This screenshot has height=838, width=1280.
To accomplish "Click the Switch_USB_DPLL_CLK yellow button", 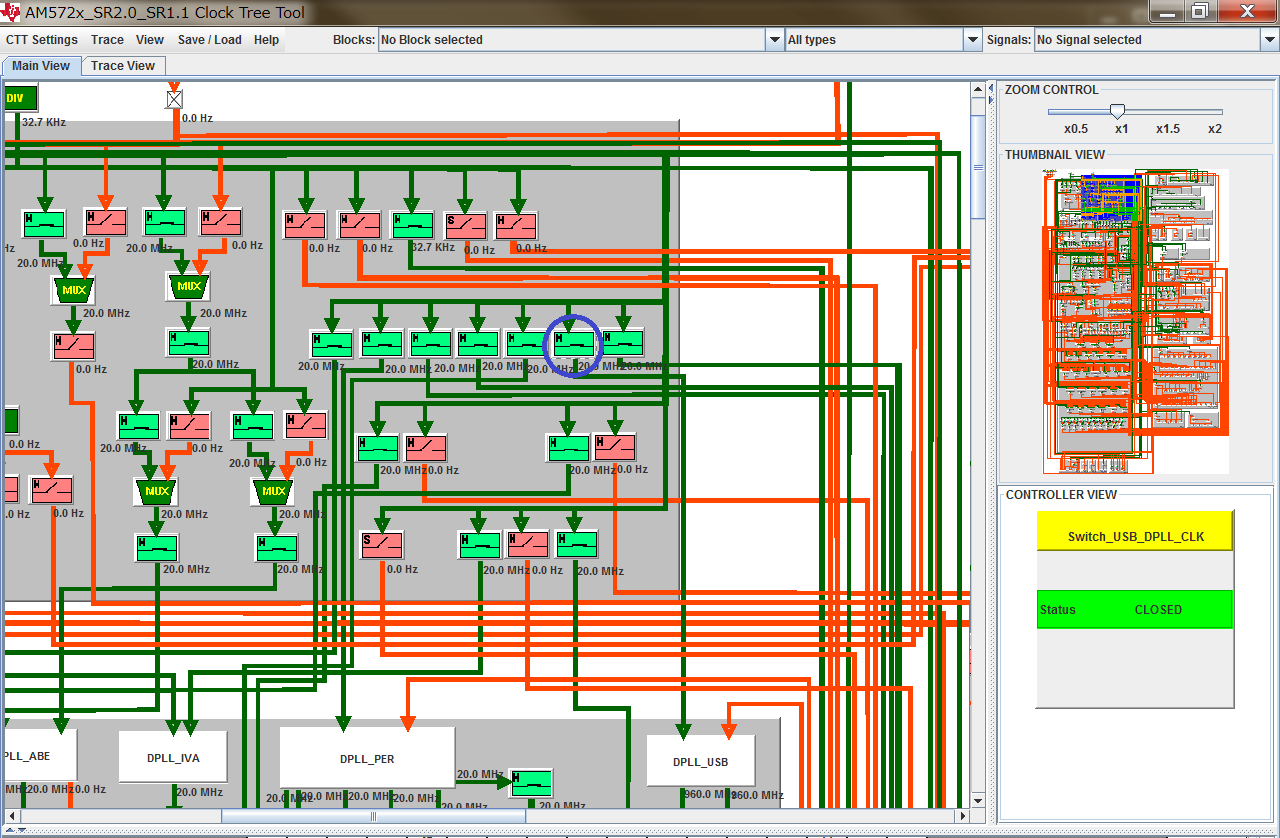I will pyautogui.click(x=1135, y=534).
